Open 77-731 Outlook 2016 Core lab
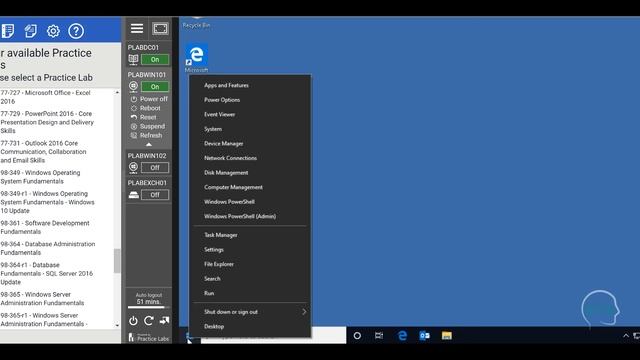The height and width of the screenshot is (360, 640). [x=43, y=152]
